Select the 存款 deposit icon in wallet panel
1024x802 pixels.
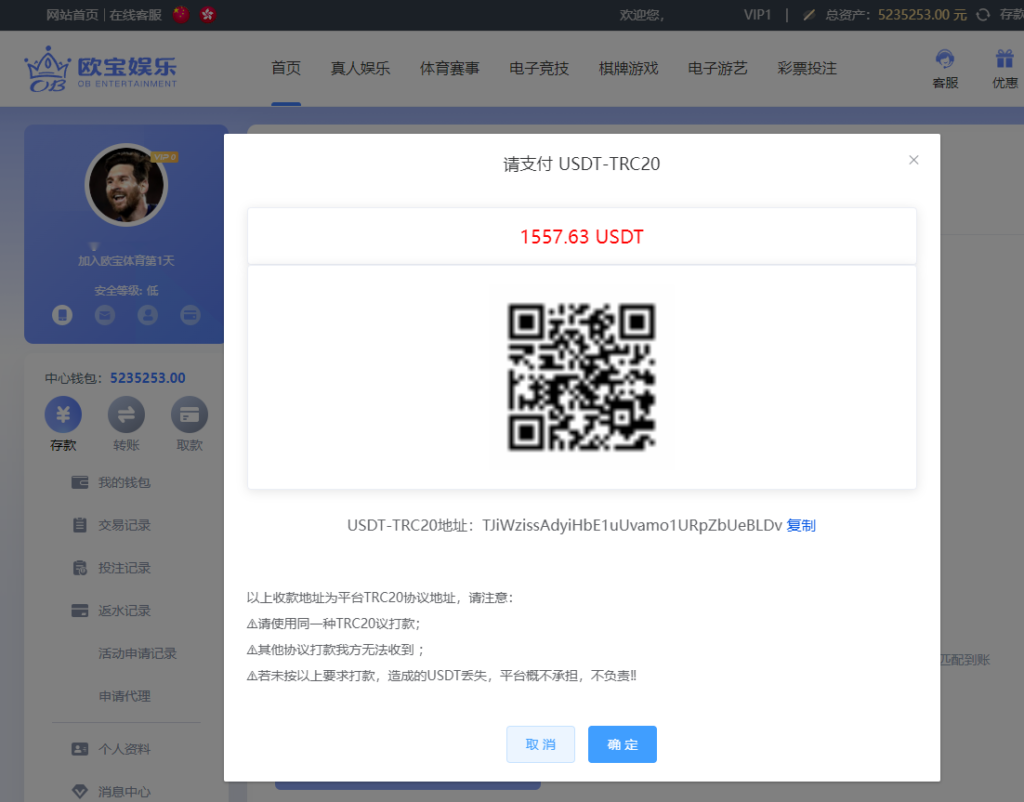click(x=62, y=413)
